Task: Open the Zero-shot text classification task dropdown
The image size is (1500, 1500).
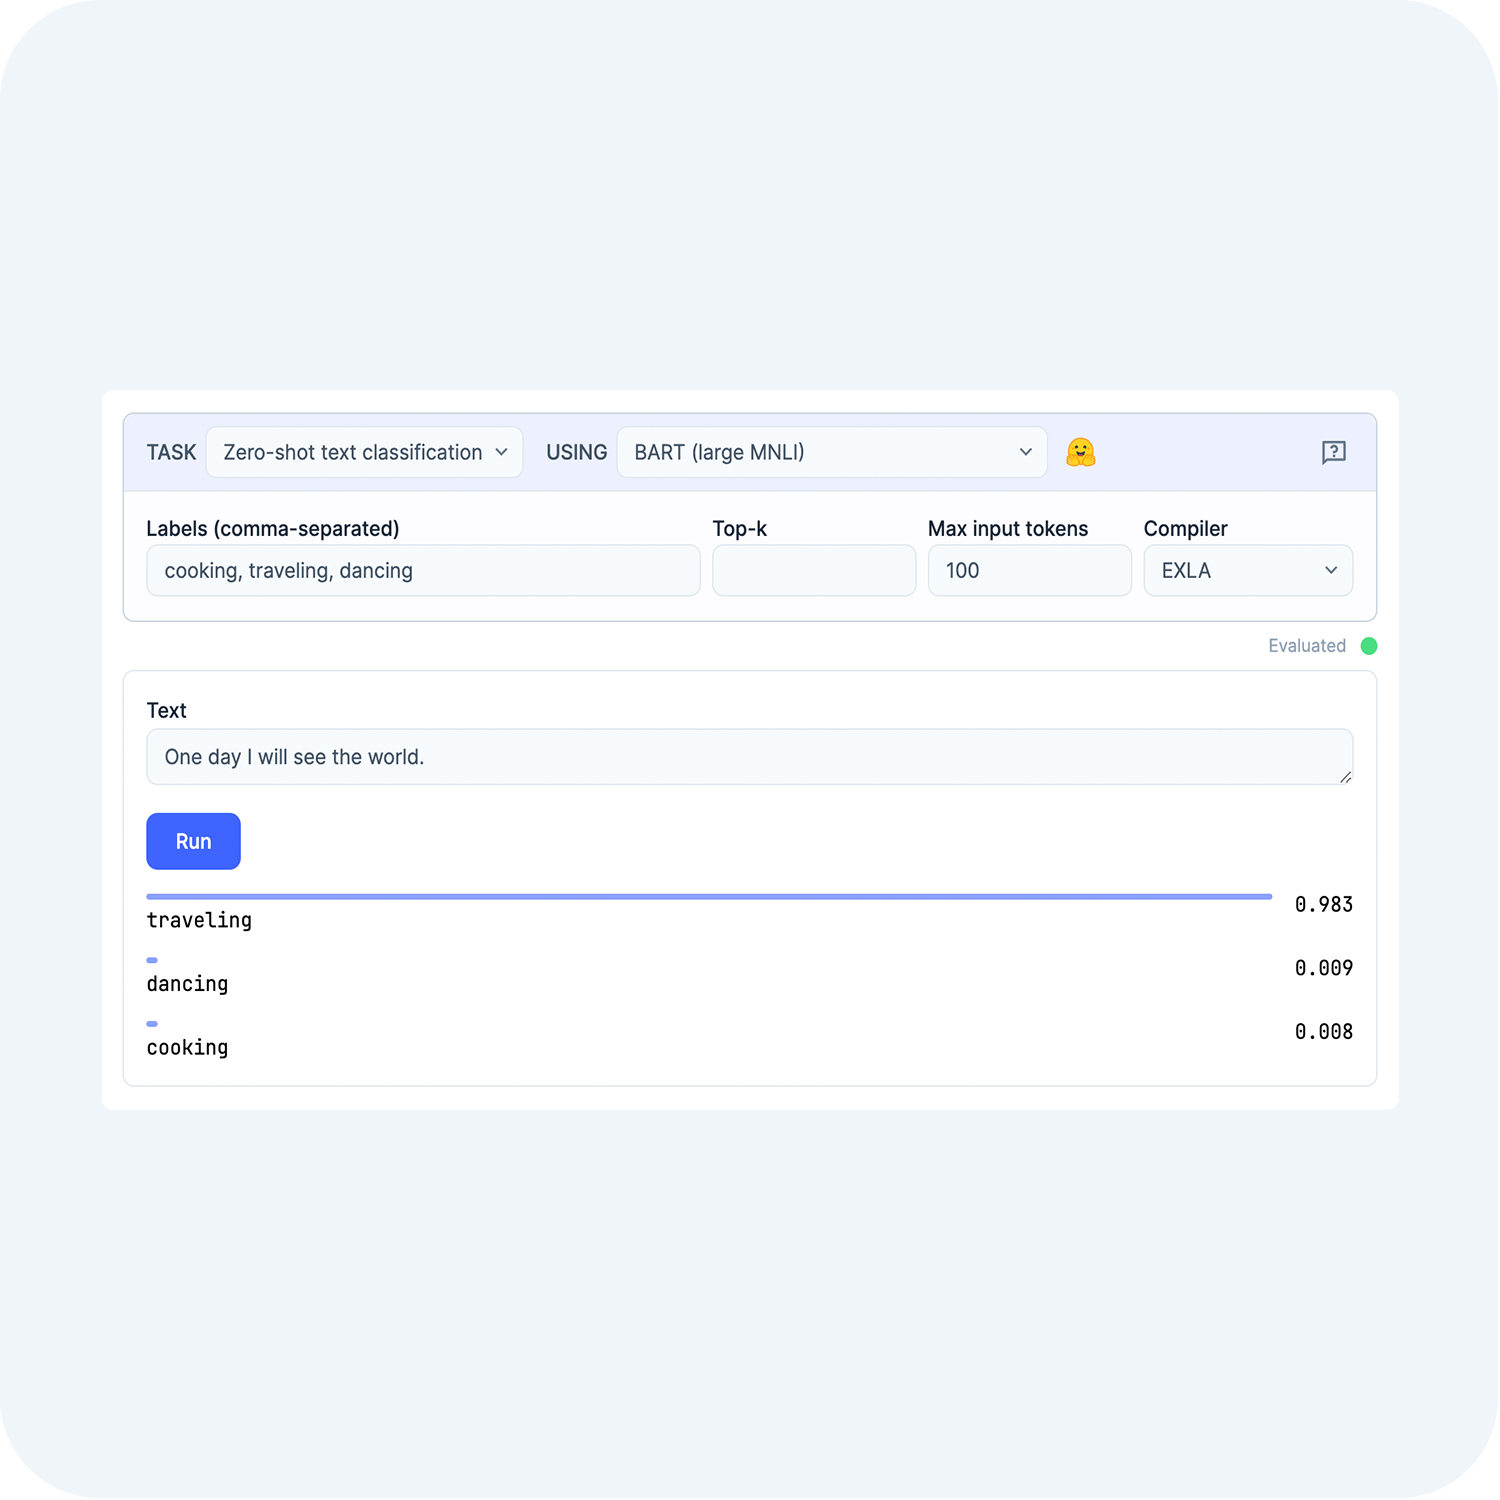Action: [364, 453]
